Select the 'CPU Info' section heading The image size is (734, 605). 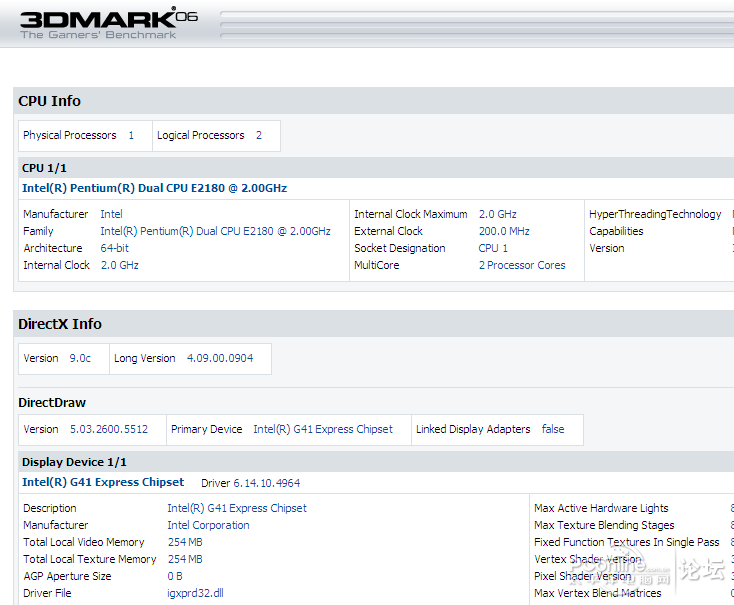coord(49,101)
